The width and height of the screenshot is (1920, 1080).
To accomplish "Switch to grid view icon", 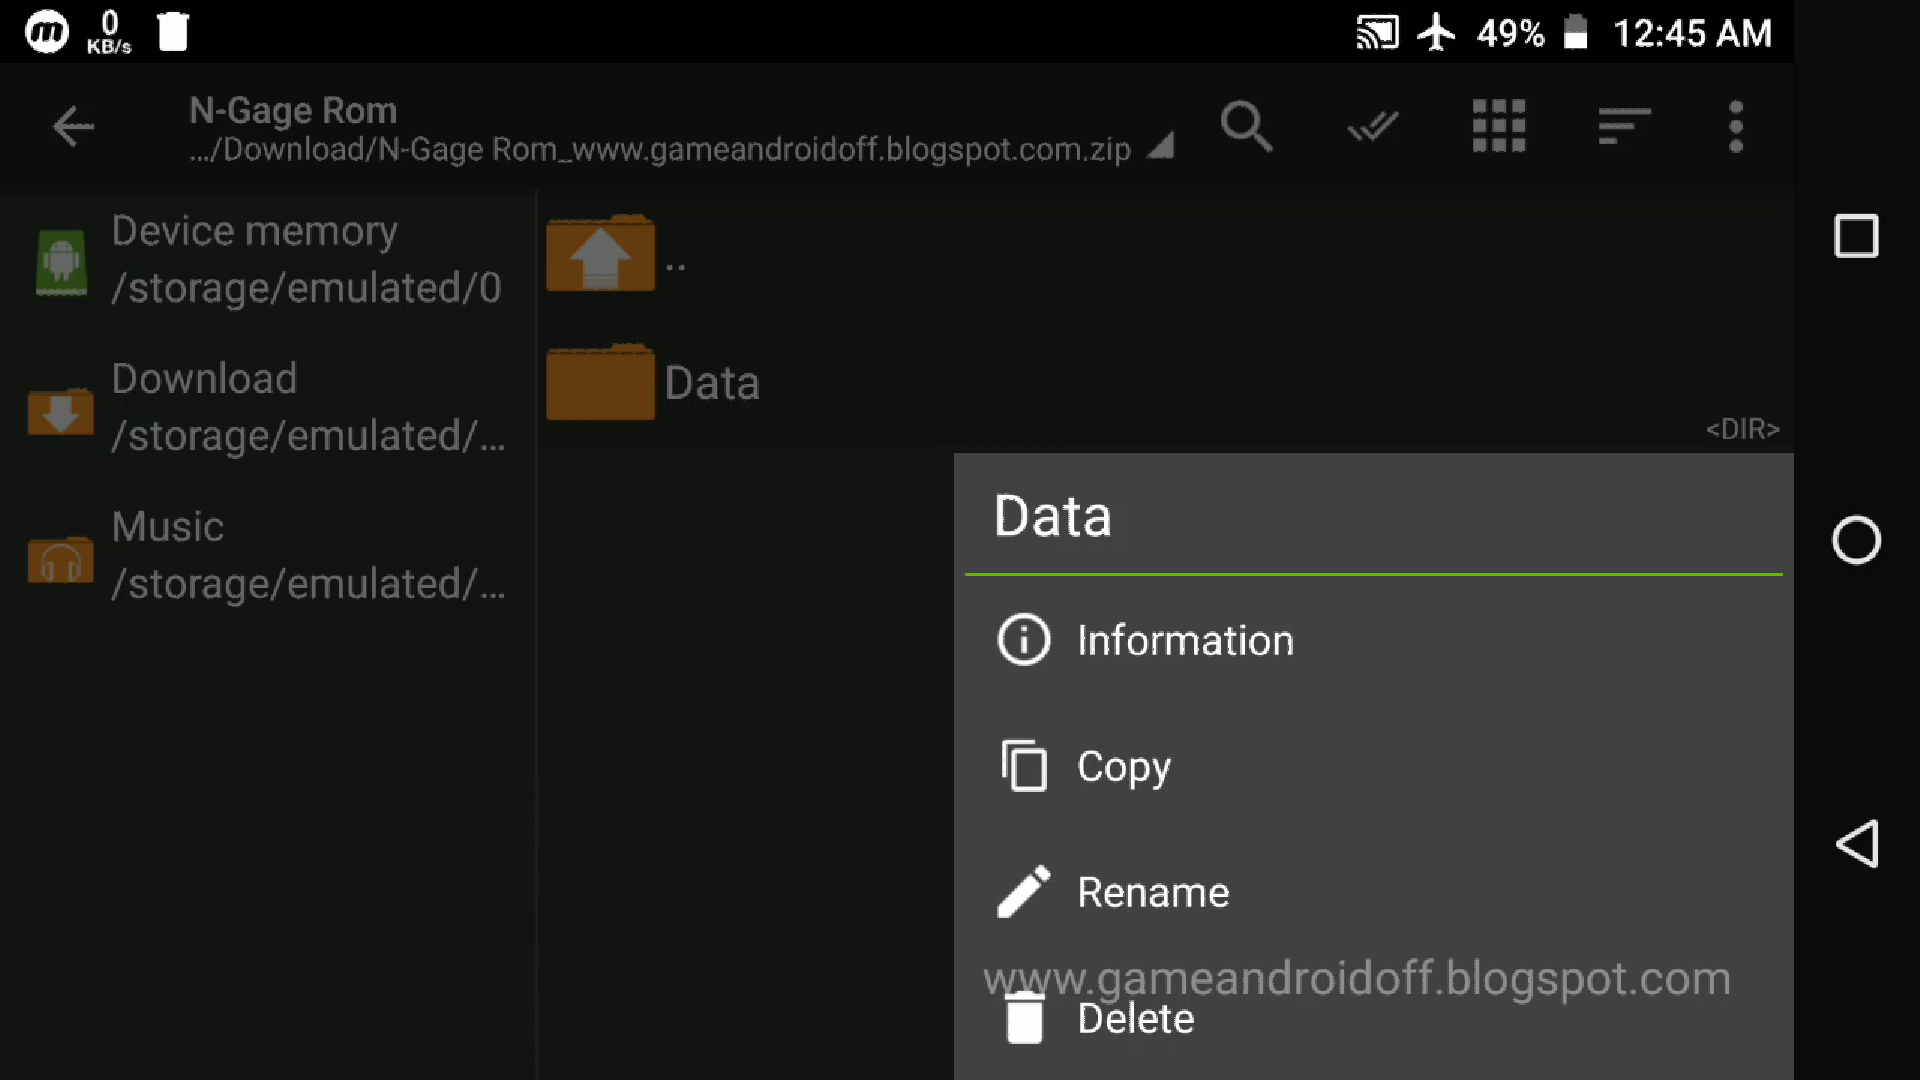I will point(1498,127).
